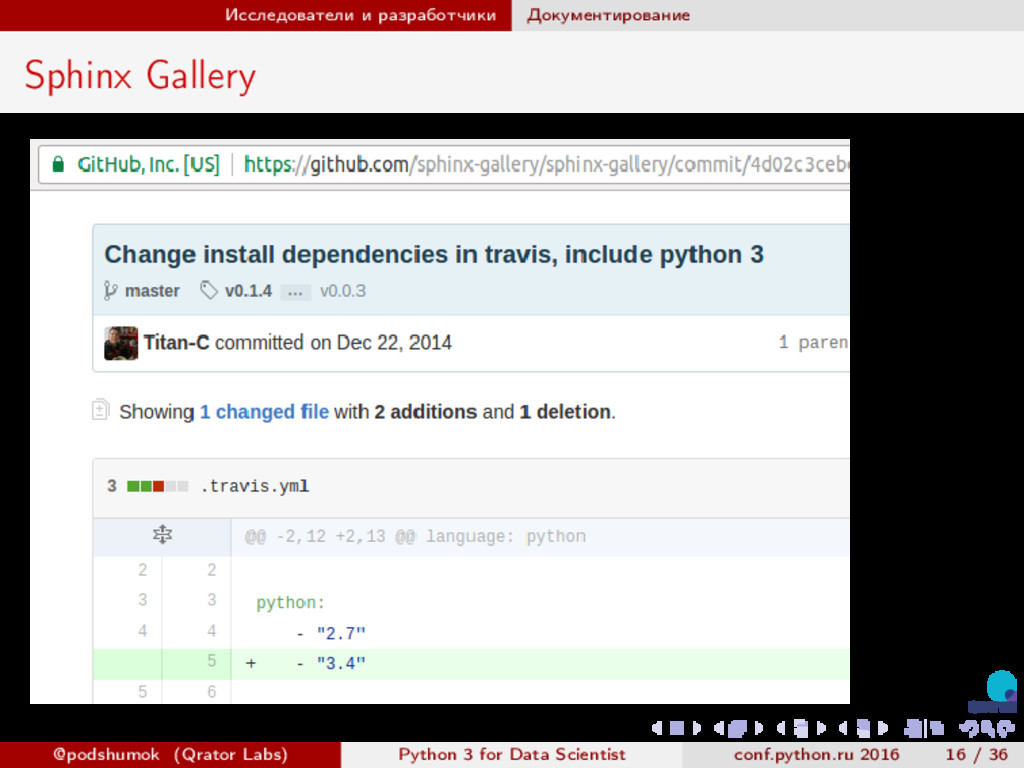1024x768 pixels.
Task: Click footer conf.python.ru 2016
Action: (816, 754)
